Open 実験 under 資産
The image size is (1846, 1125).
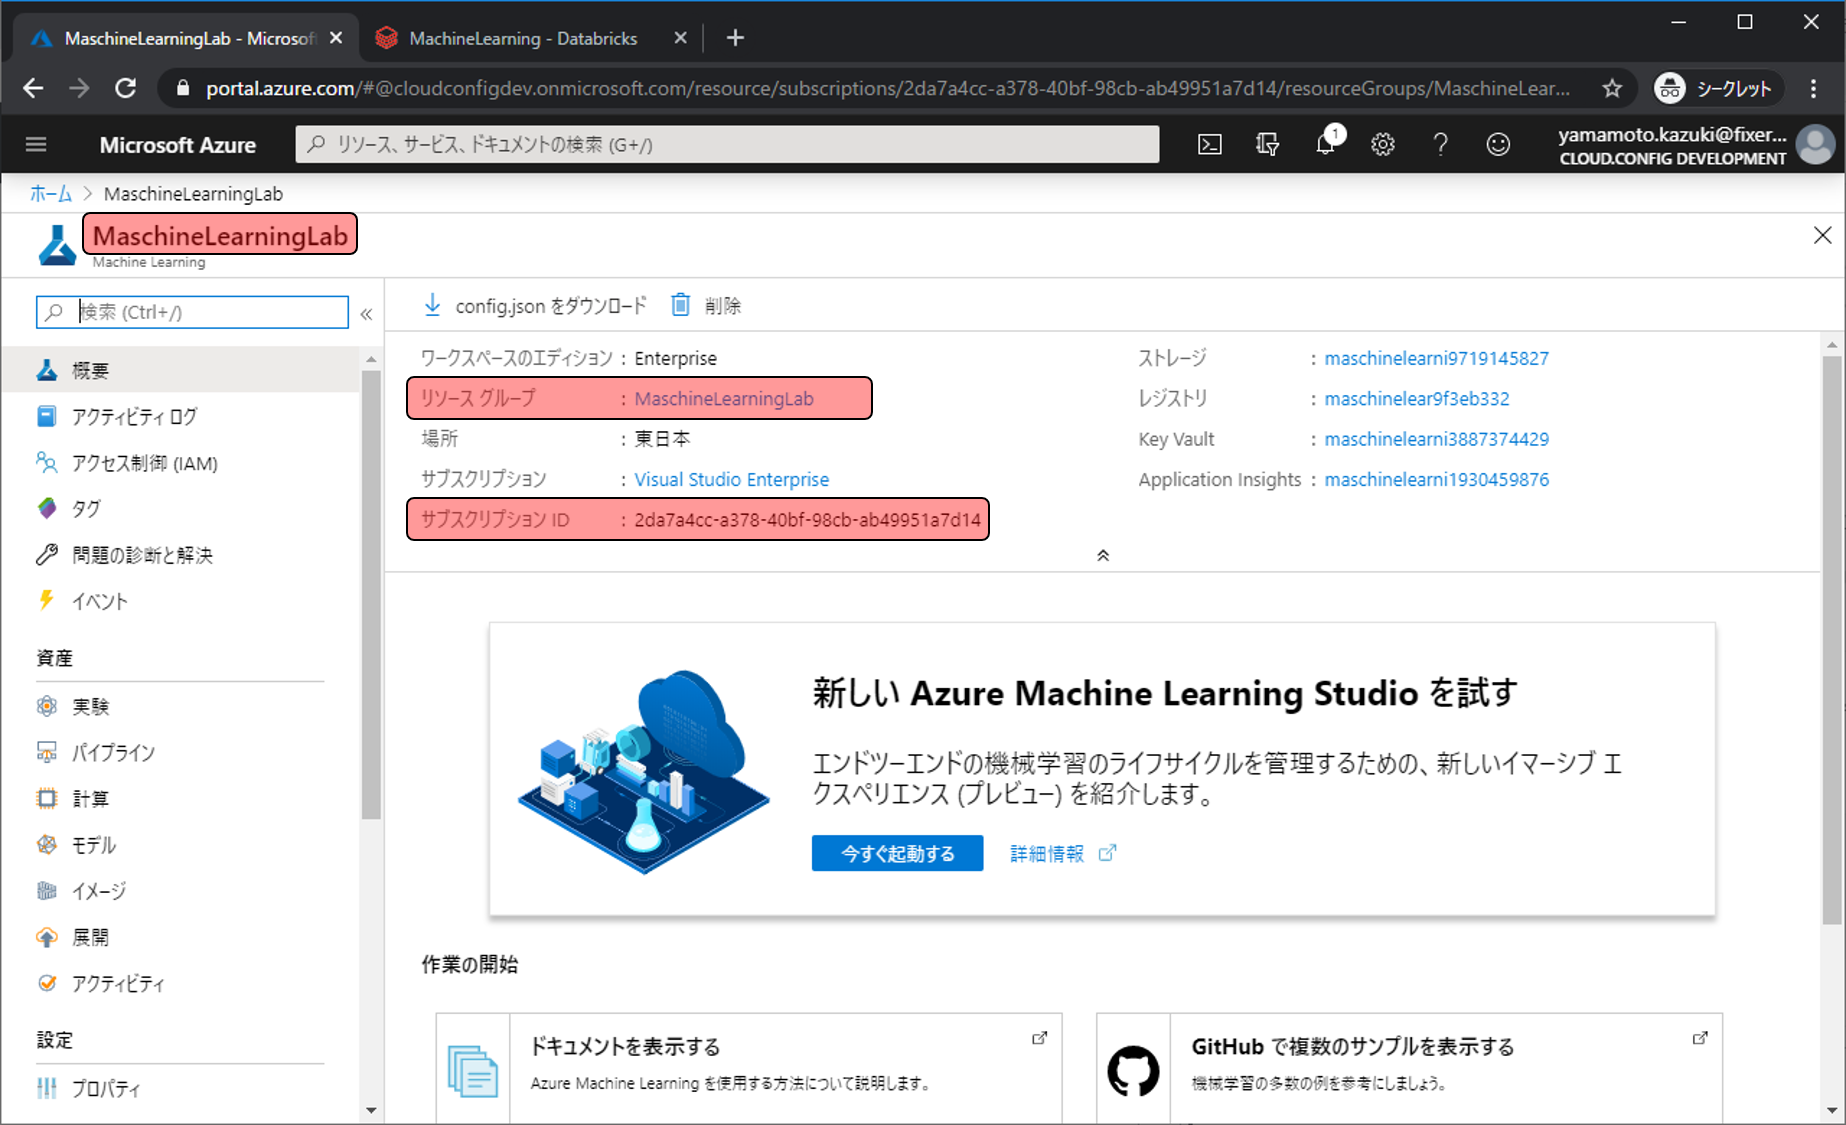pyautogui.click(x=180, y=706)
